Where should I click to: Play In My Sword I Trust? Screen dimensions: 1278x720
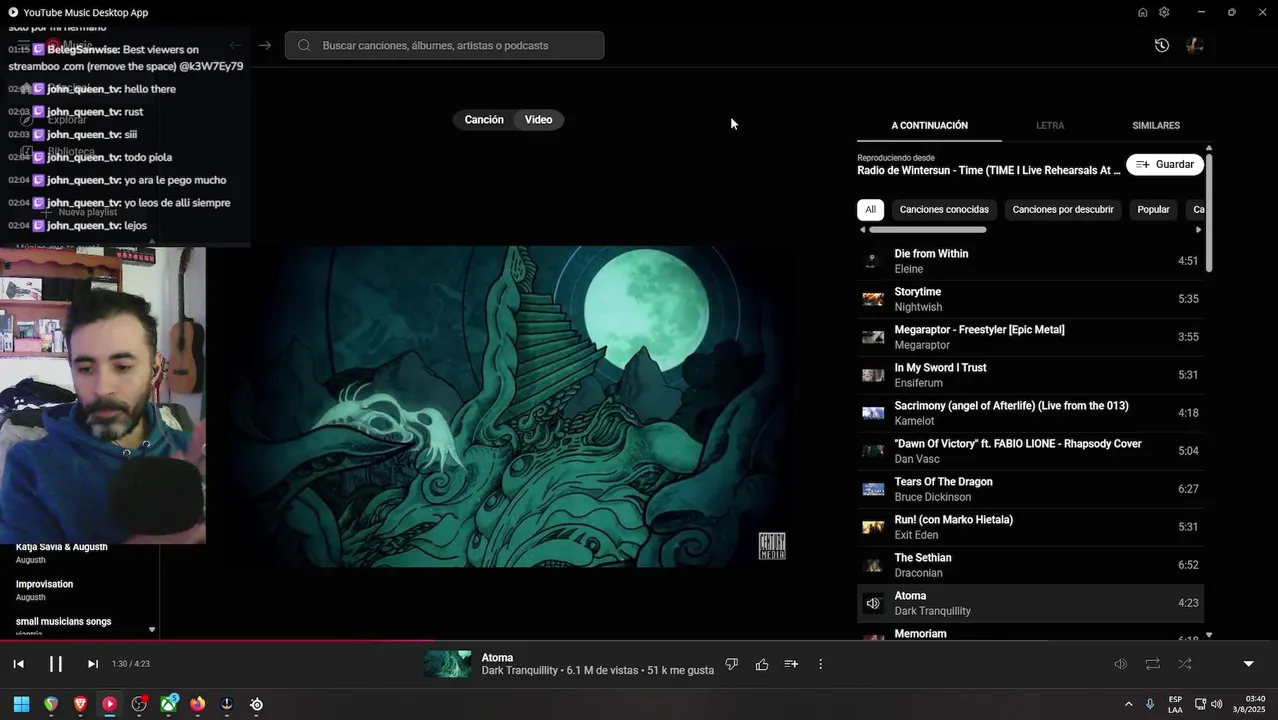click(x=1030, y=375)
